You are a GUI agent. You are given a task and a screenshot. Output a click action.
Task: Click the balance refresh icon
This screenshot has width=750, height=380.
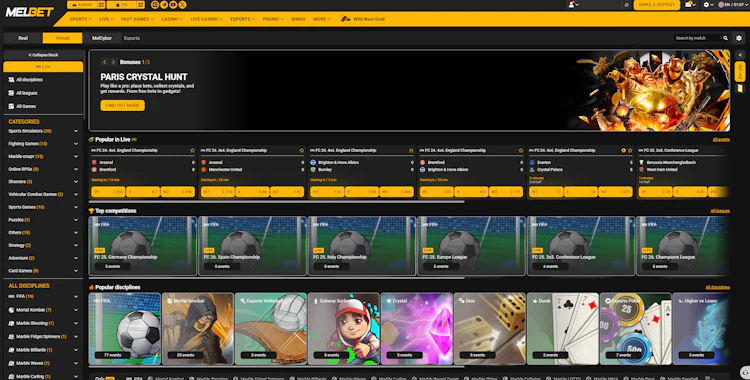pos(627,5)
